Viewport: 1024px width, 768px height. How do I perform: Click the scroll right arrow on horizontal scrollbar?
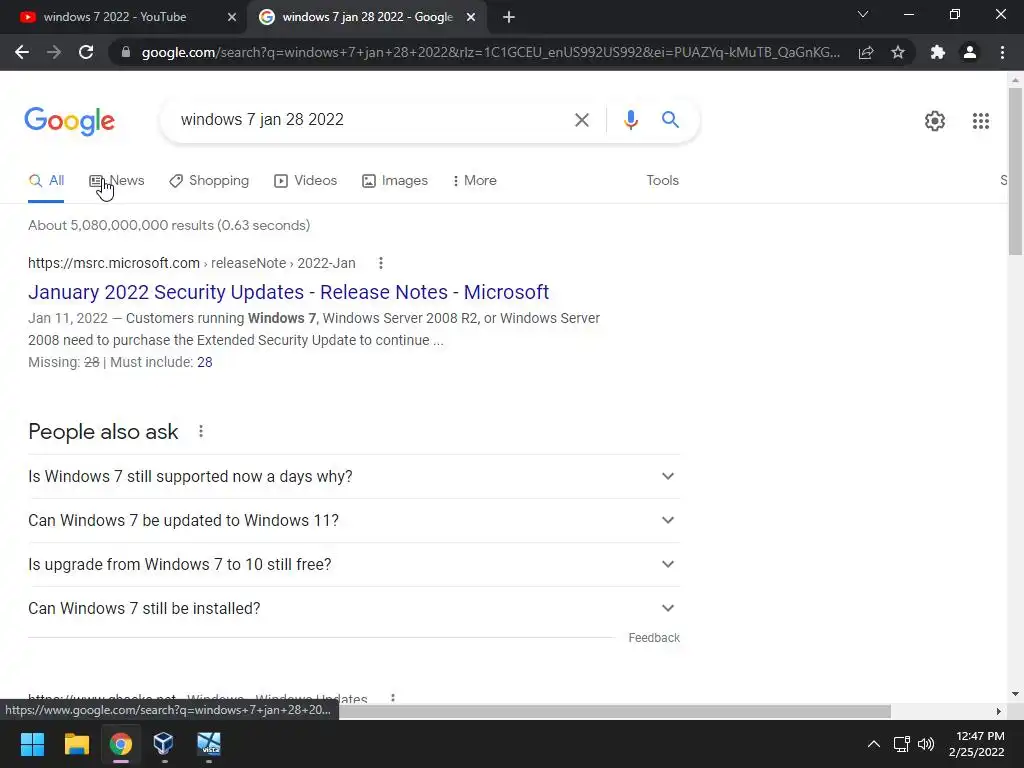click(999, 711)
